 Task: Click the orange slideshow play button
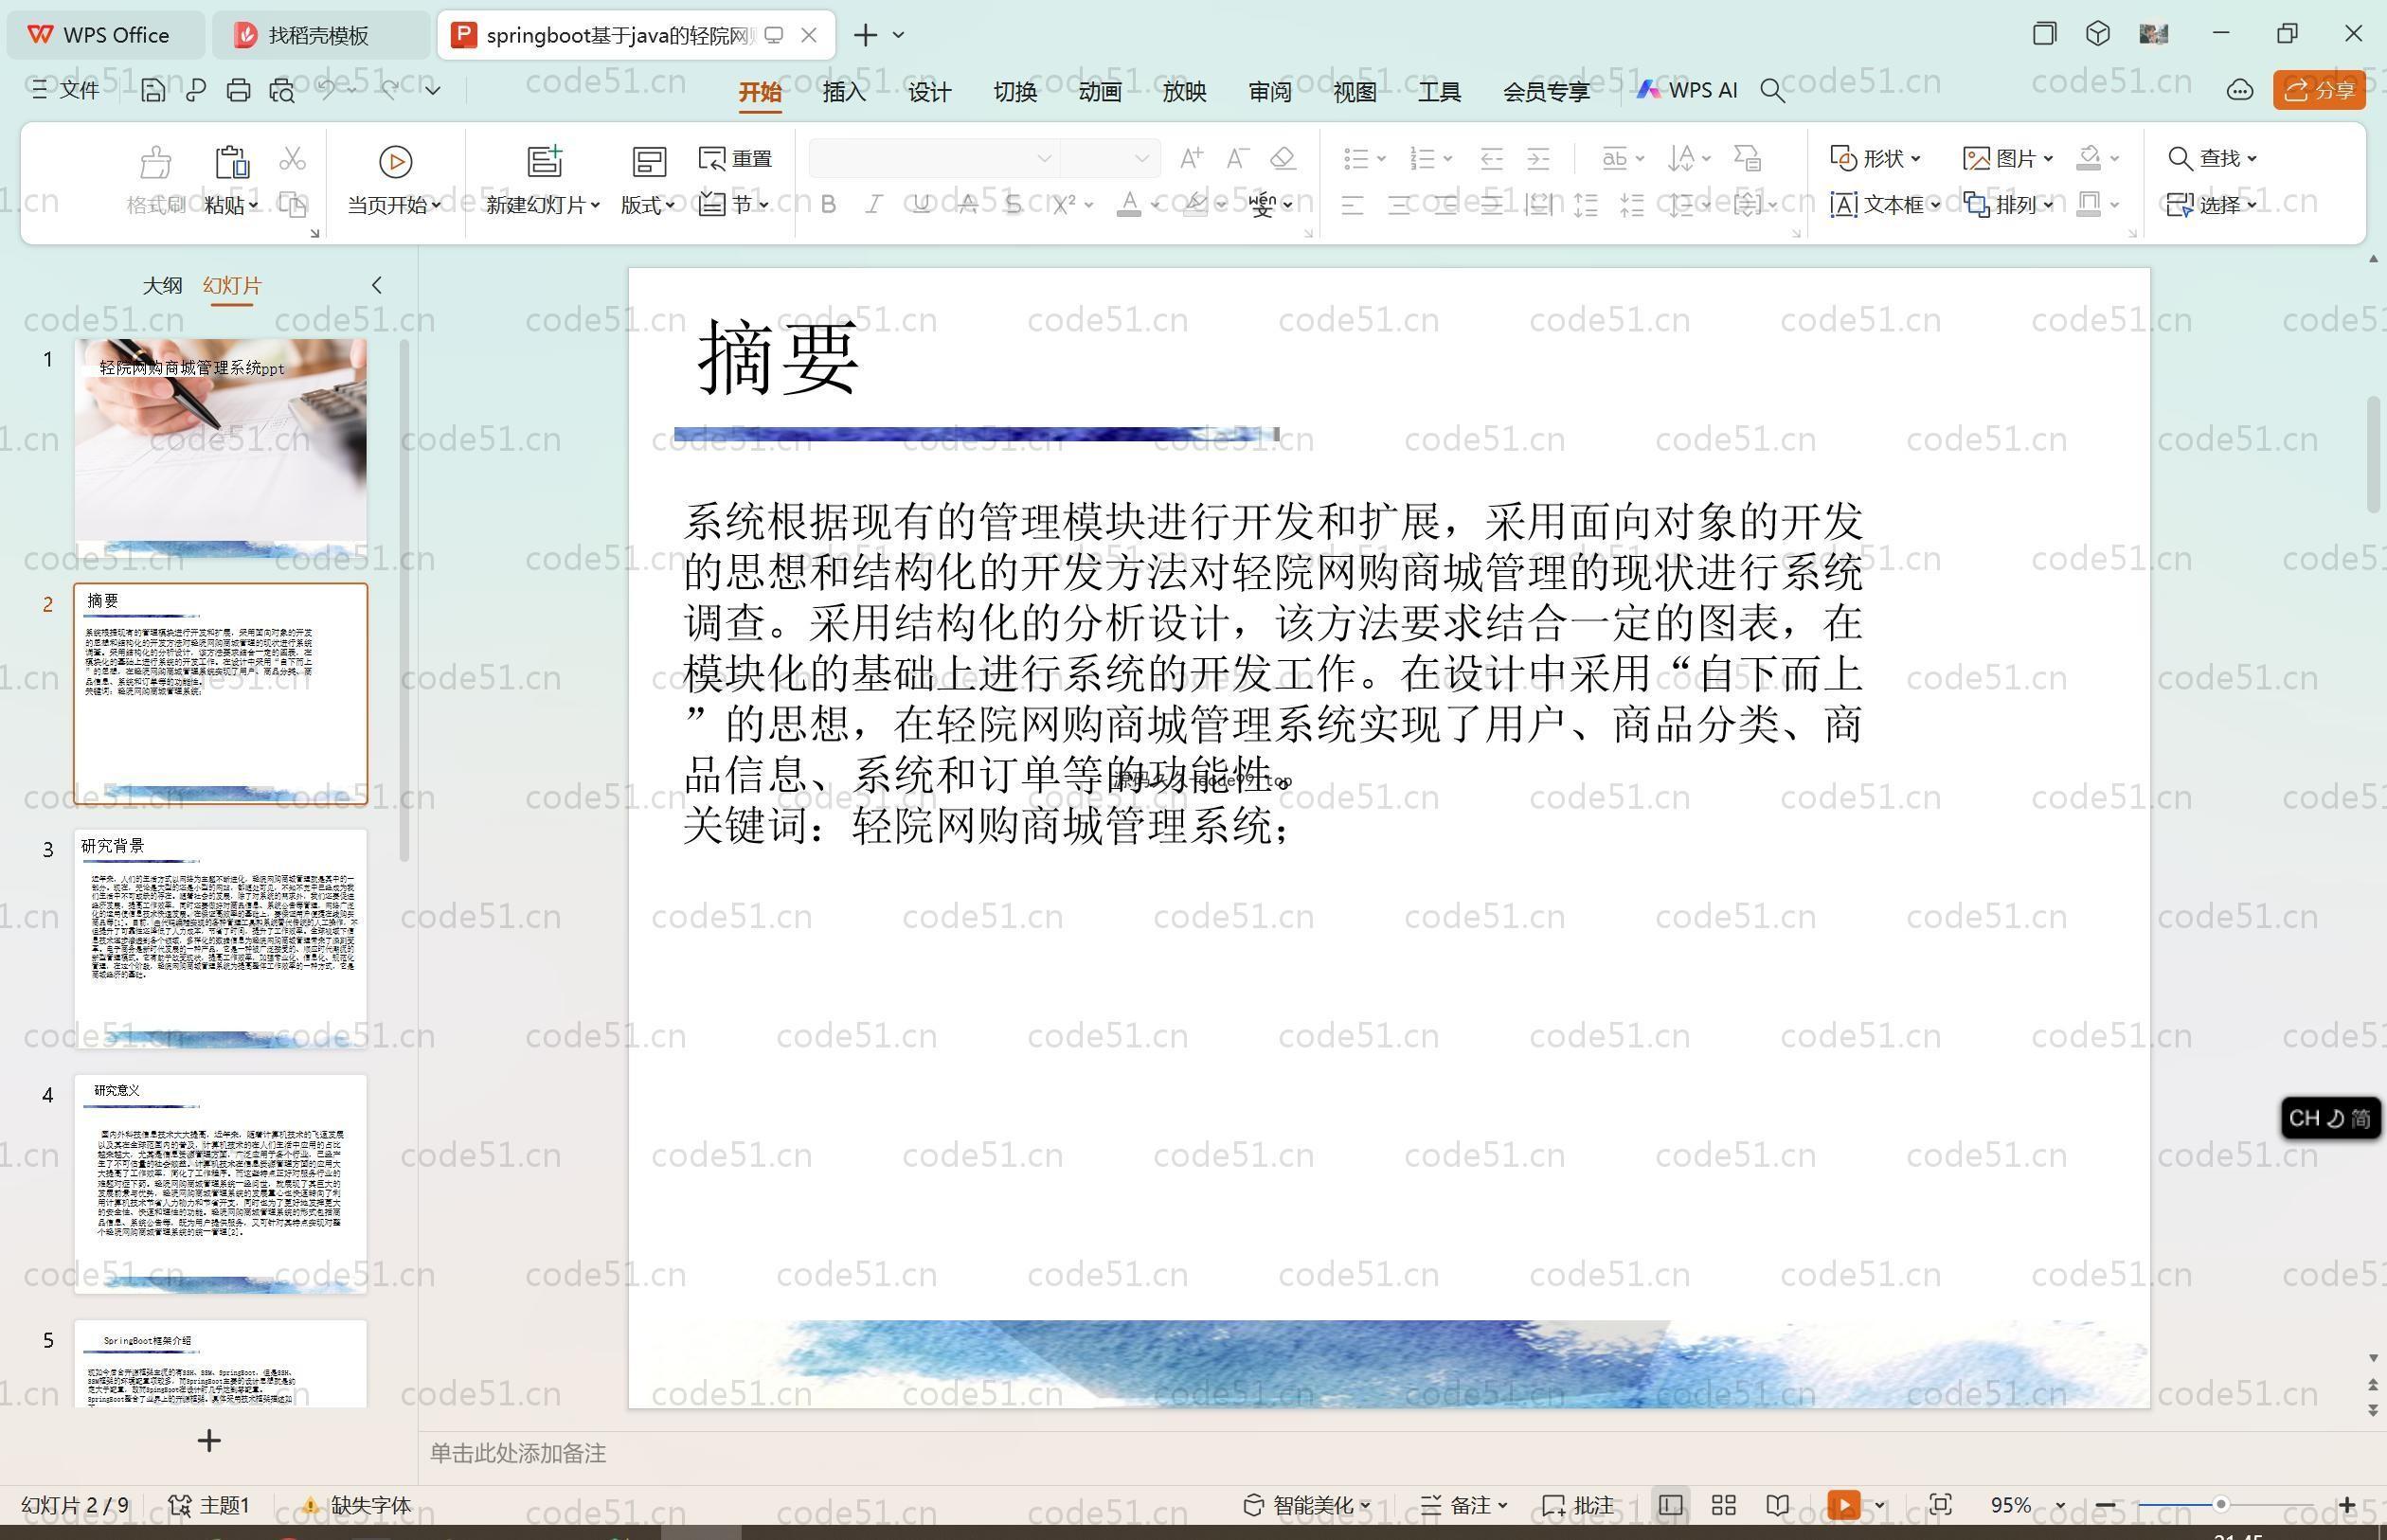pos(1844,1505)
